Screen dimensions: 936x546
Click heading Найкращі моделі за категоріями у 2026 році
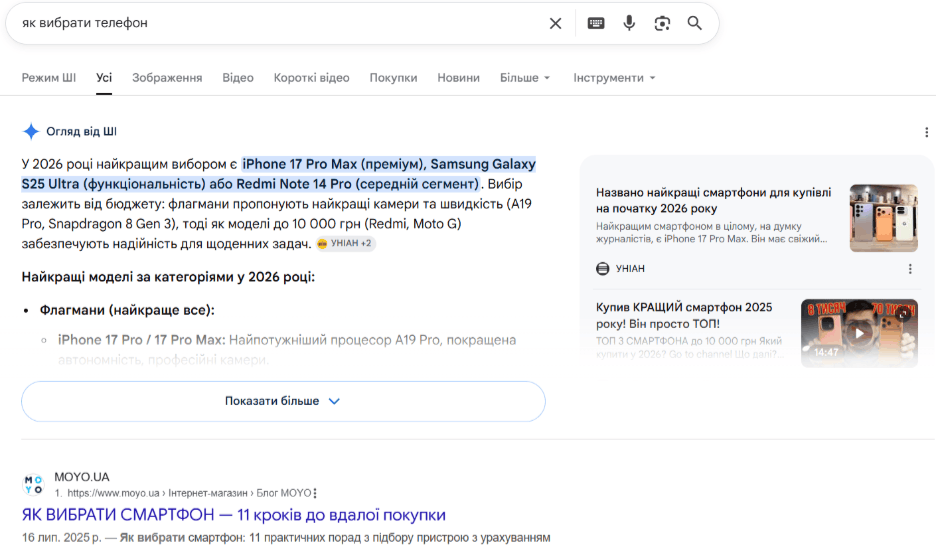[168, 277]
